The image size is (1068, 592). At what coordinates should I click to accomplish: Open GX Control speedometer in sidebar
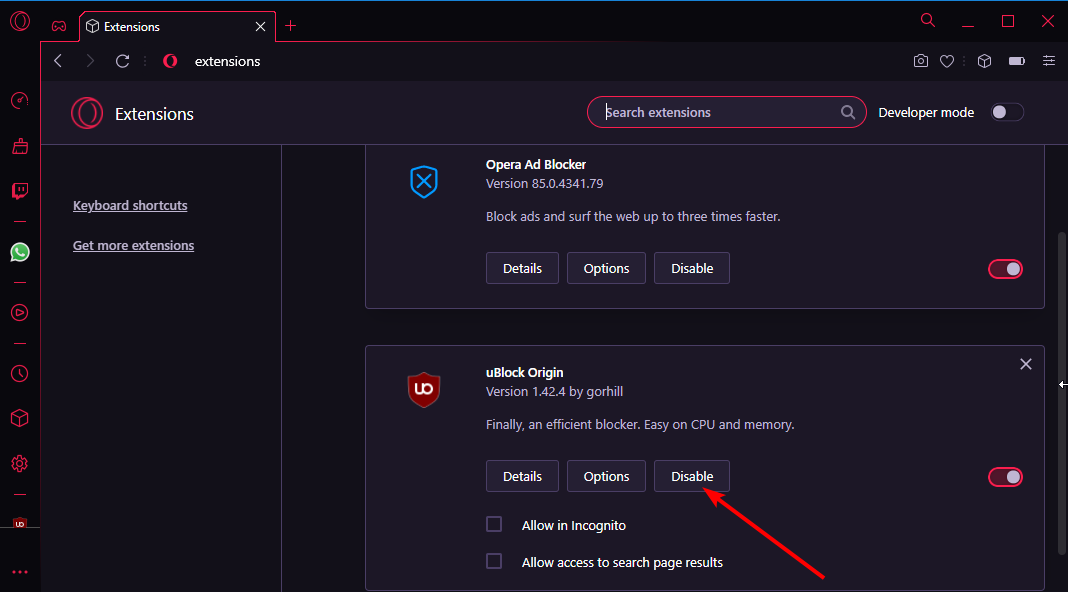[20, 101]
